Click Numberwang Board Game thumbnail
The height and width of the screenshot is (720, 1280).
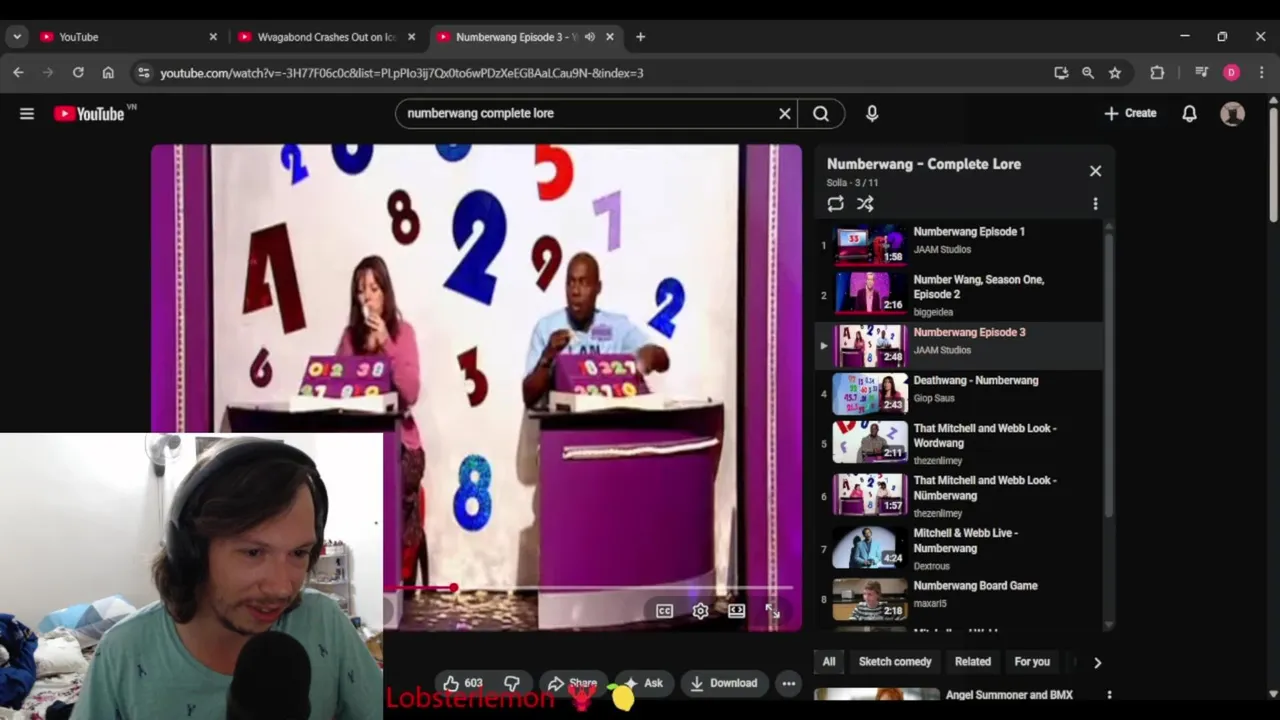pos(870,598)
